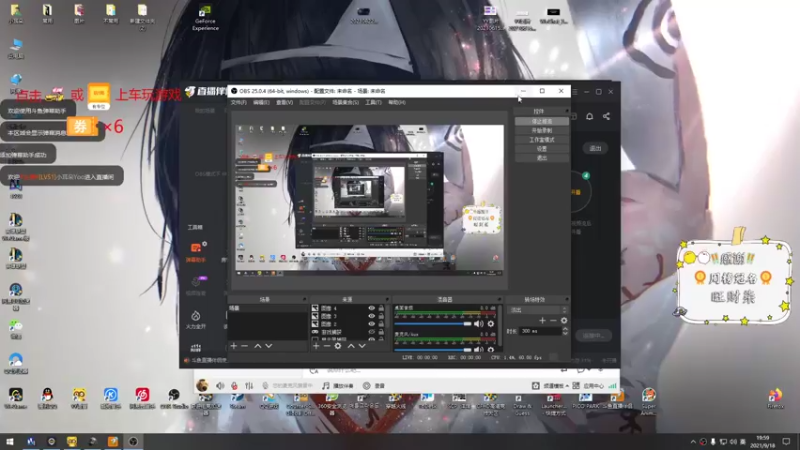Click the bell icon in 直播伴侣 window
The height and width of the screenshot is (450, 800).
[589, 116]
